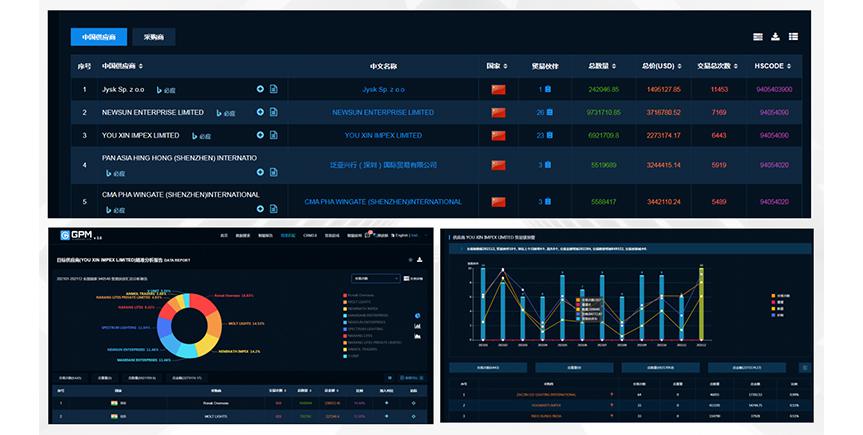The image size is (863, 435).
Task: Open the YOU XIN IMPEX LIMITED Chinese name link
Action: pyautogui.click(x=383, y=135)
